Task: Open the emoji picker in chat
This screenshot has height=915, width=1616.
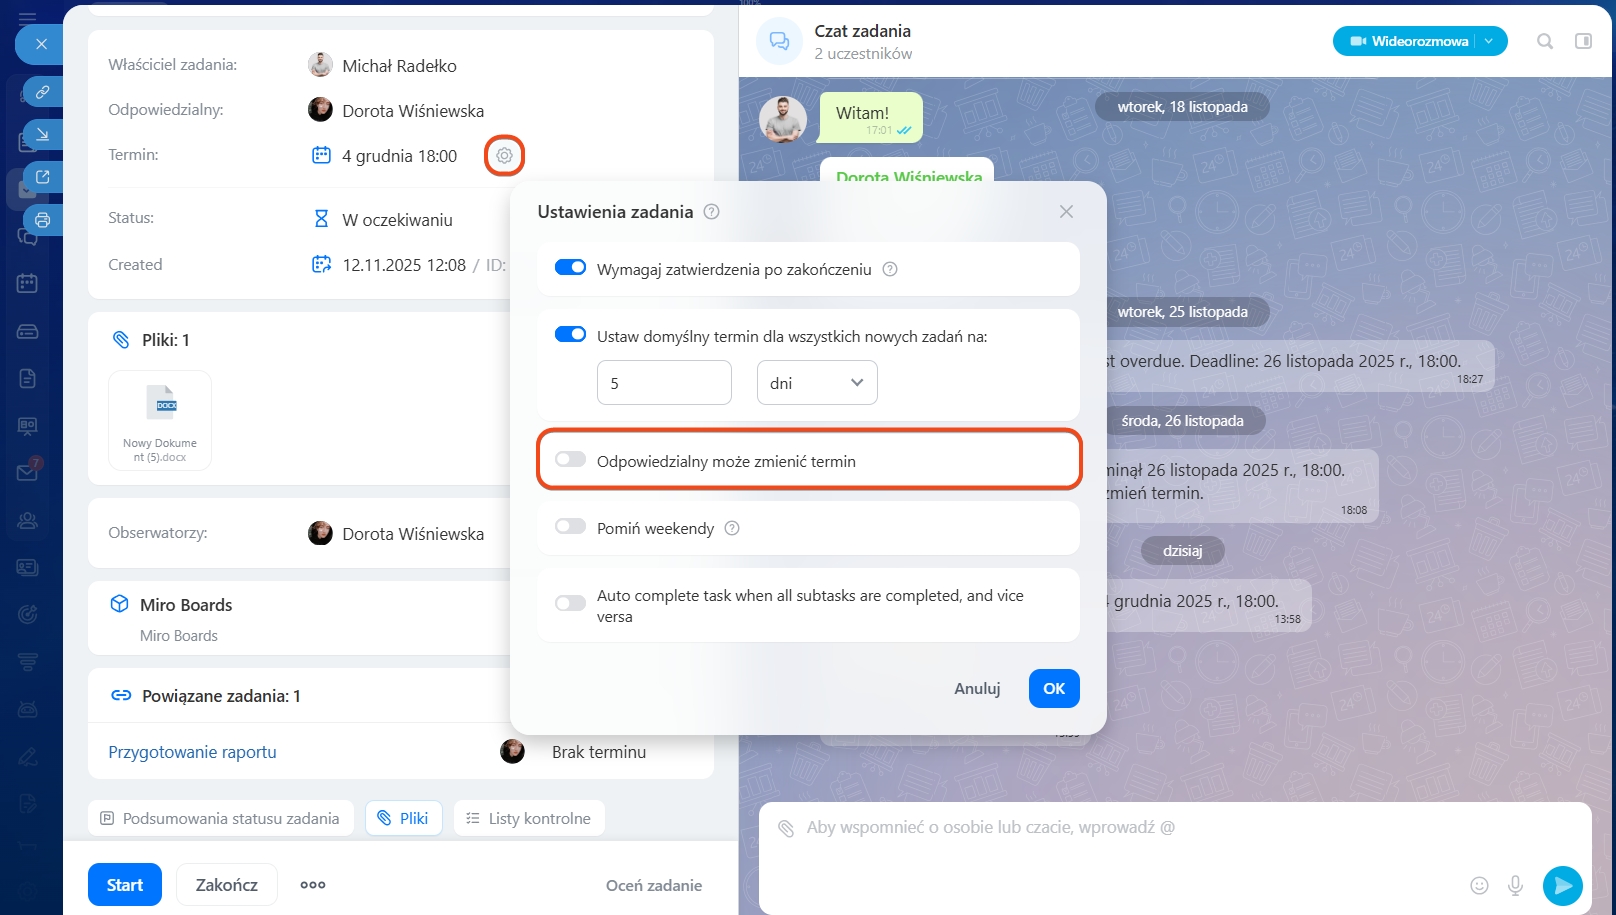Action: [1479, 885]
